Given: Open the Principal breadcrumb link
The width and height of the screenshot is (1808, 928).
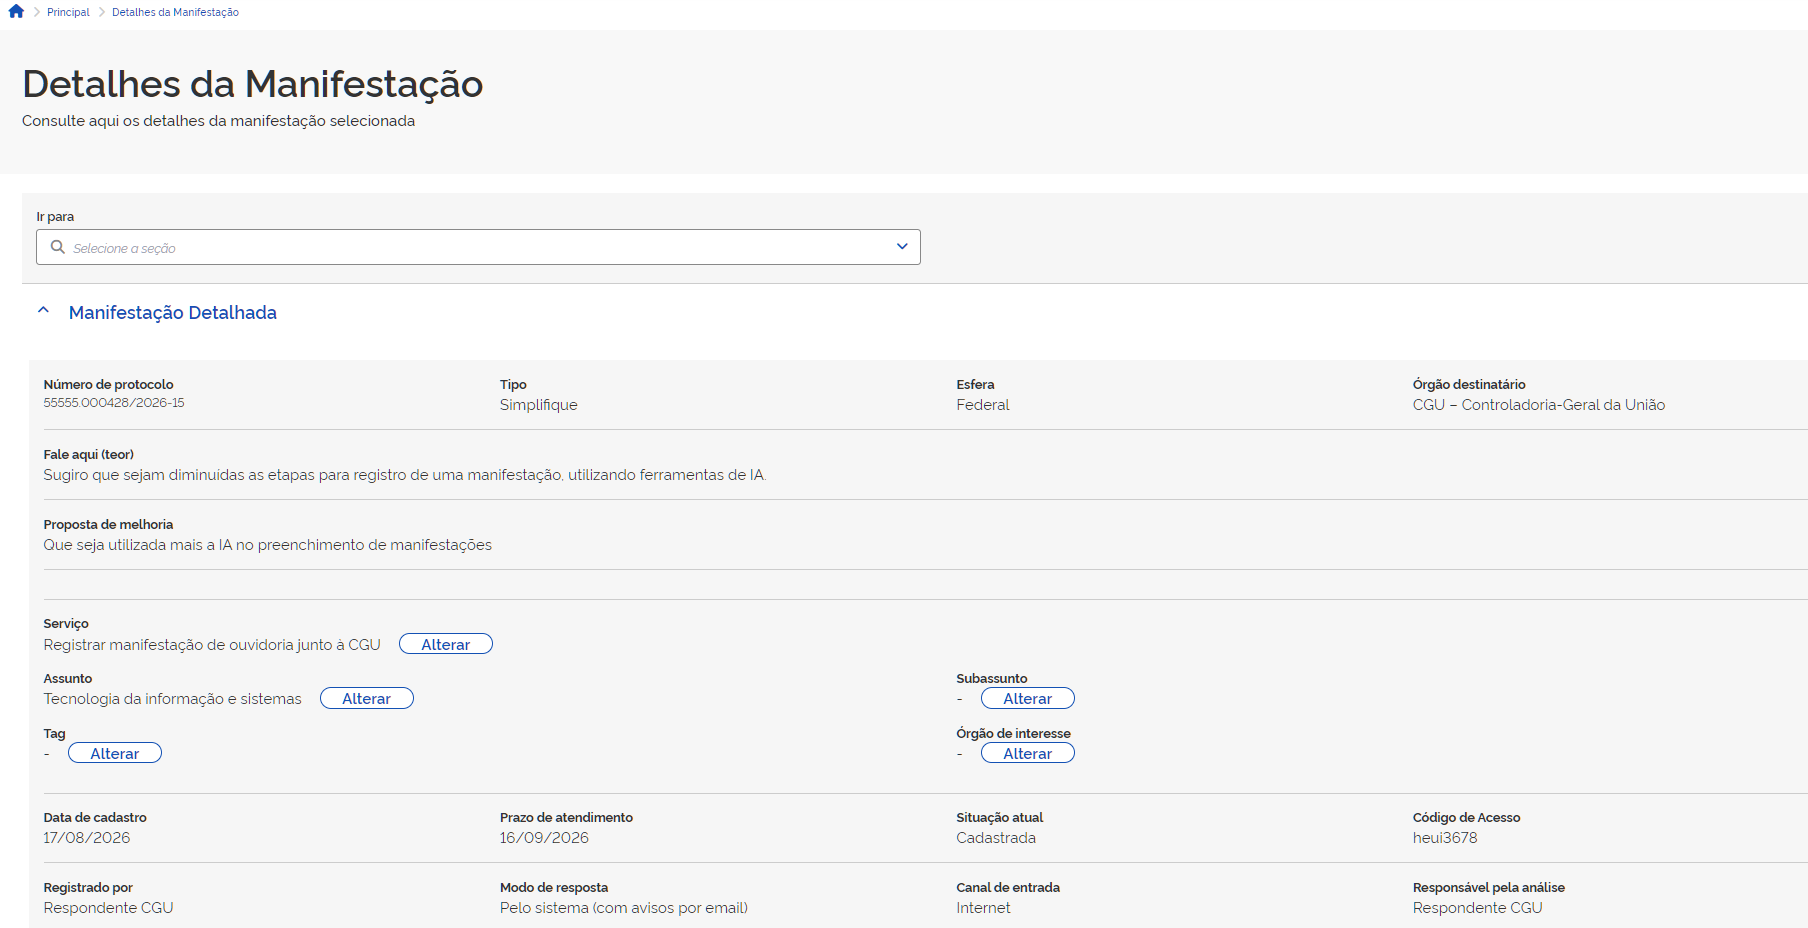Looking at the screenshot, I should (68, 12).
